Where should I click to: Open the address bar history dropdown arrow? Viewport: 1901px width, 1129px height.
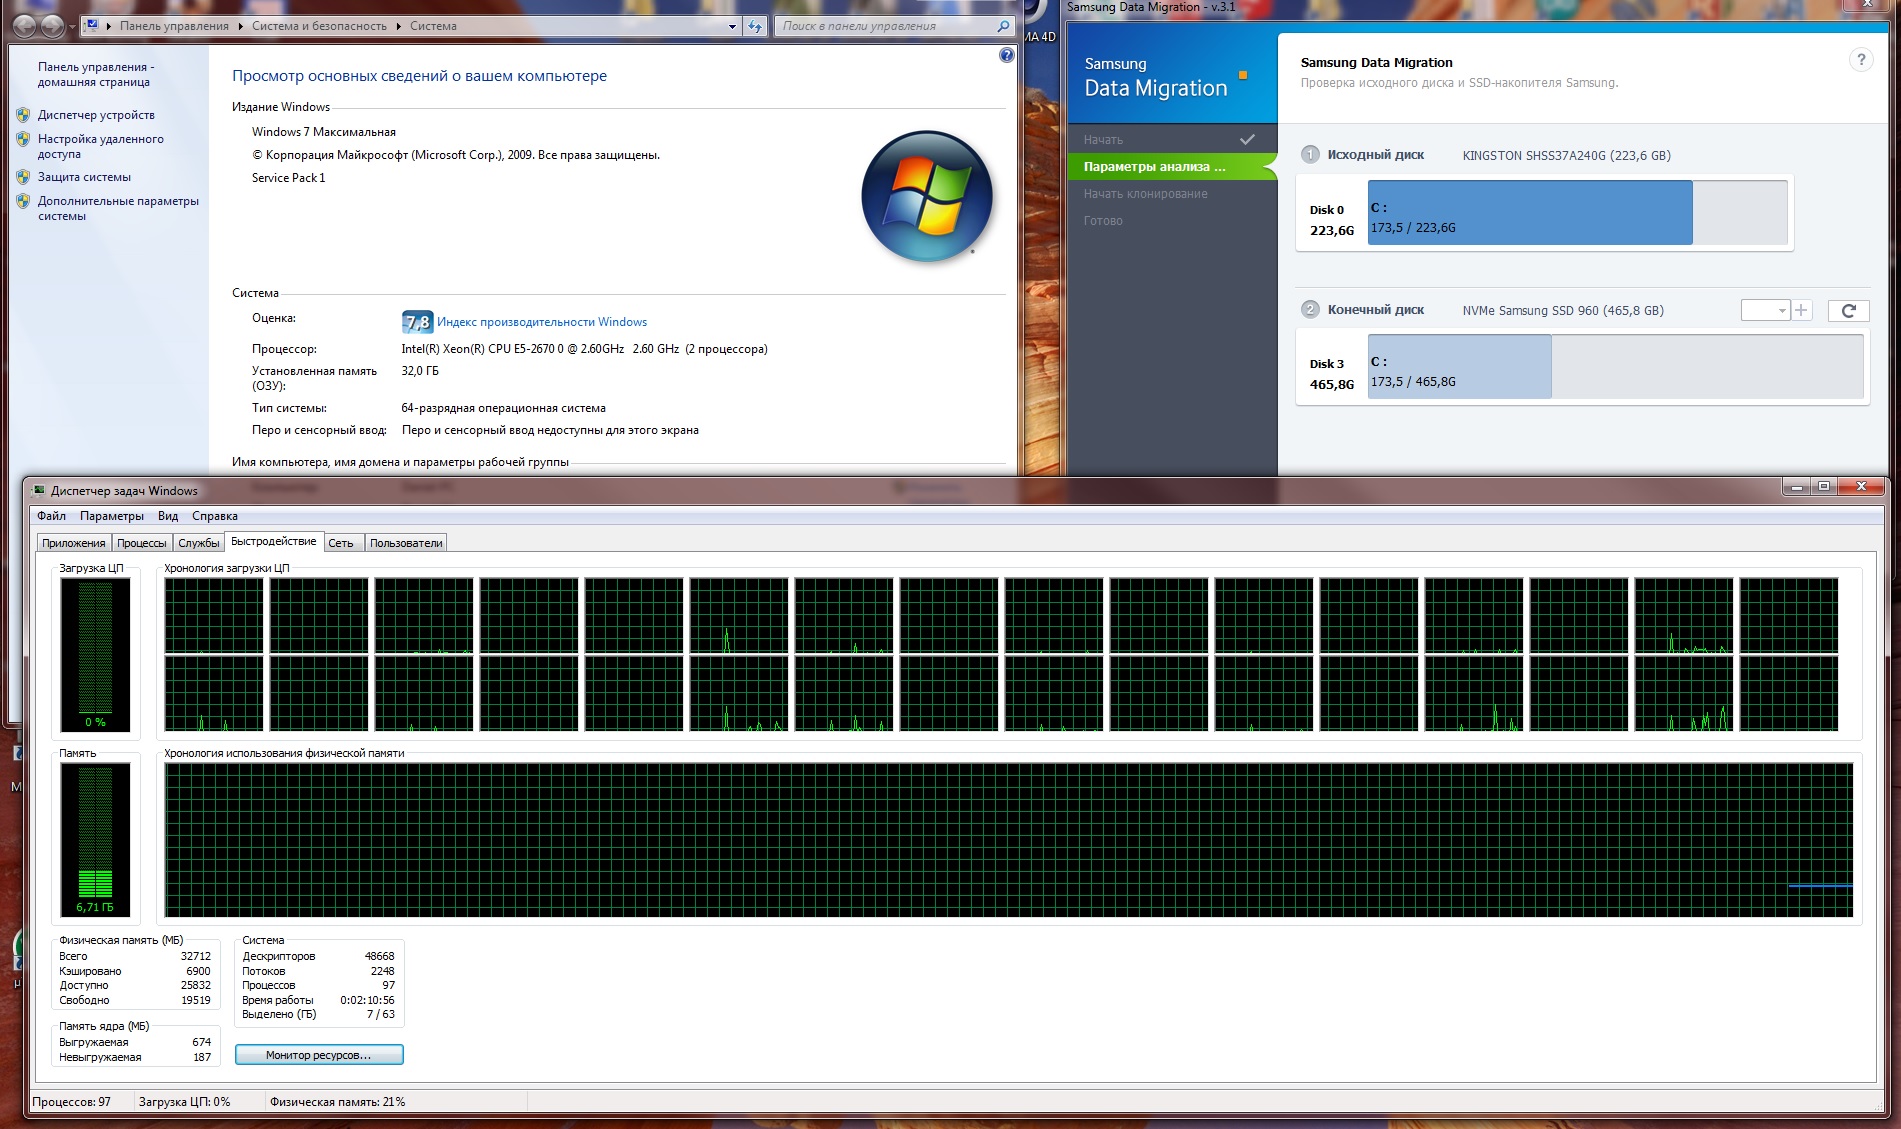(732, 27)
